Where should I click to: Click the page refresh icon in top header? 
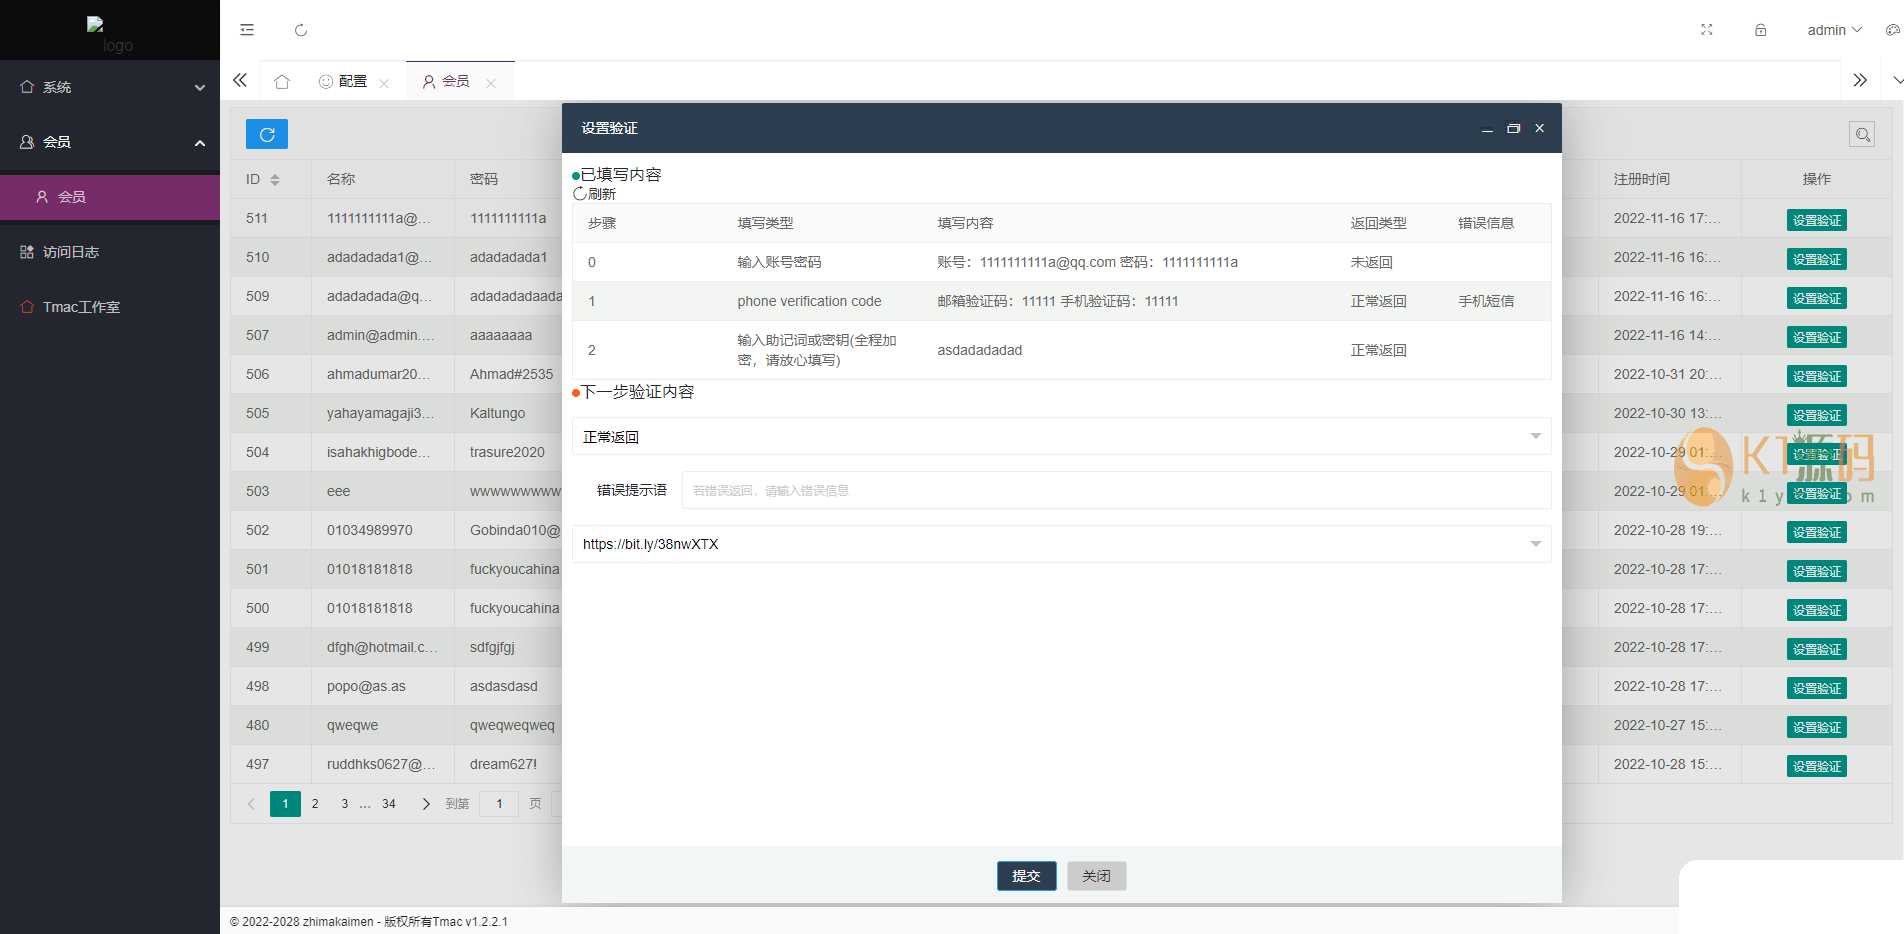click(301, 30)
